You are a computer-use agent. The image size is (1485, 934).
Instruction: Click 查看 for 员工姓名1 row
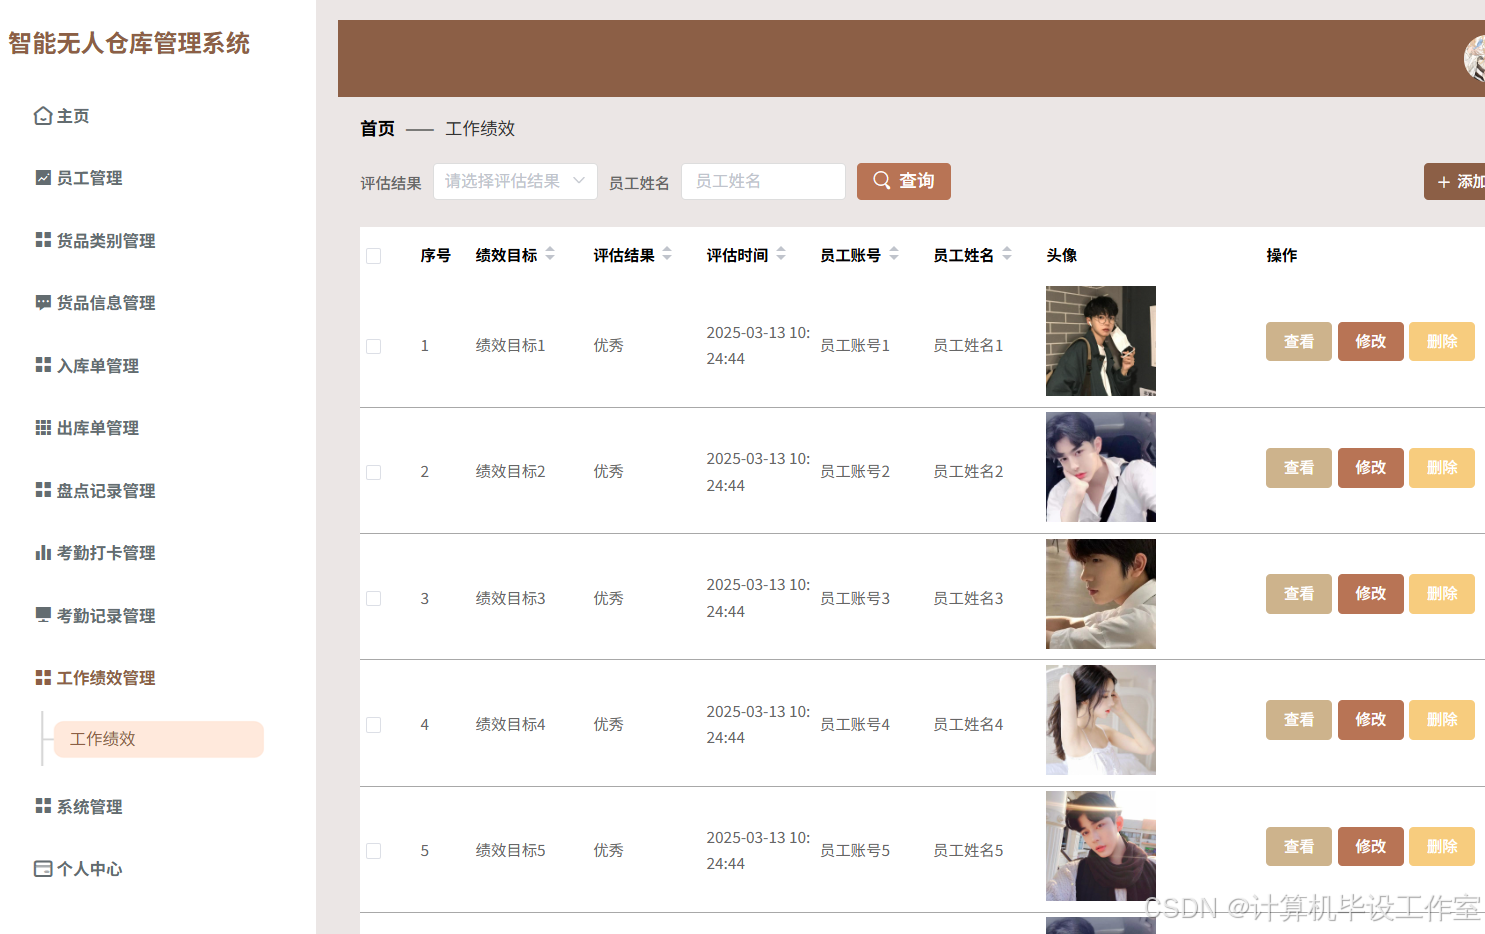[x=1299, y=341]
